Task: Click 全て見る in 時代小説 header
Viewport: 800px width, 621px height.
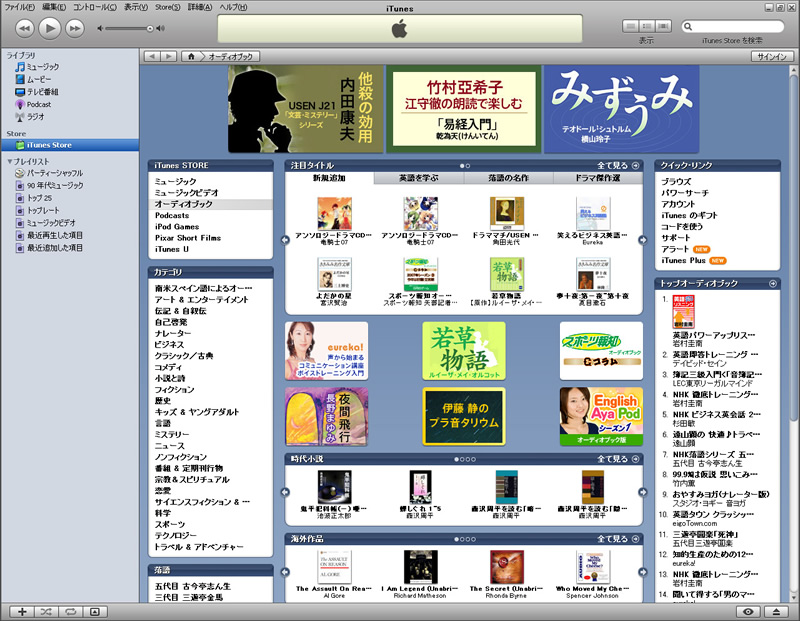Action: pos(618,459)
